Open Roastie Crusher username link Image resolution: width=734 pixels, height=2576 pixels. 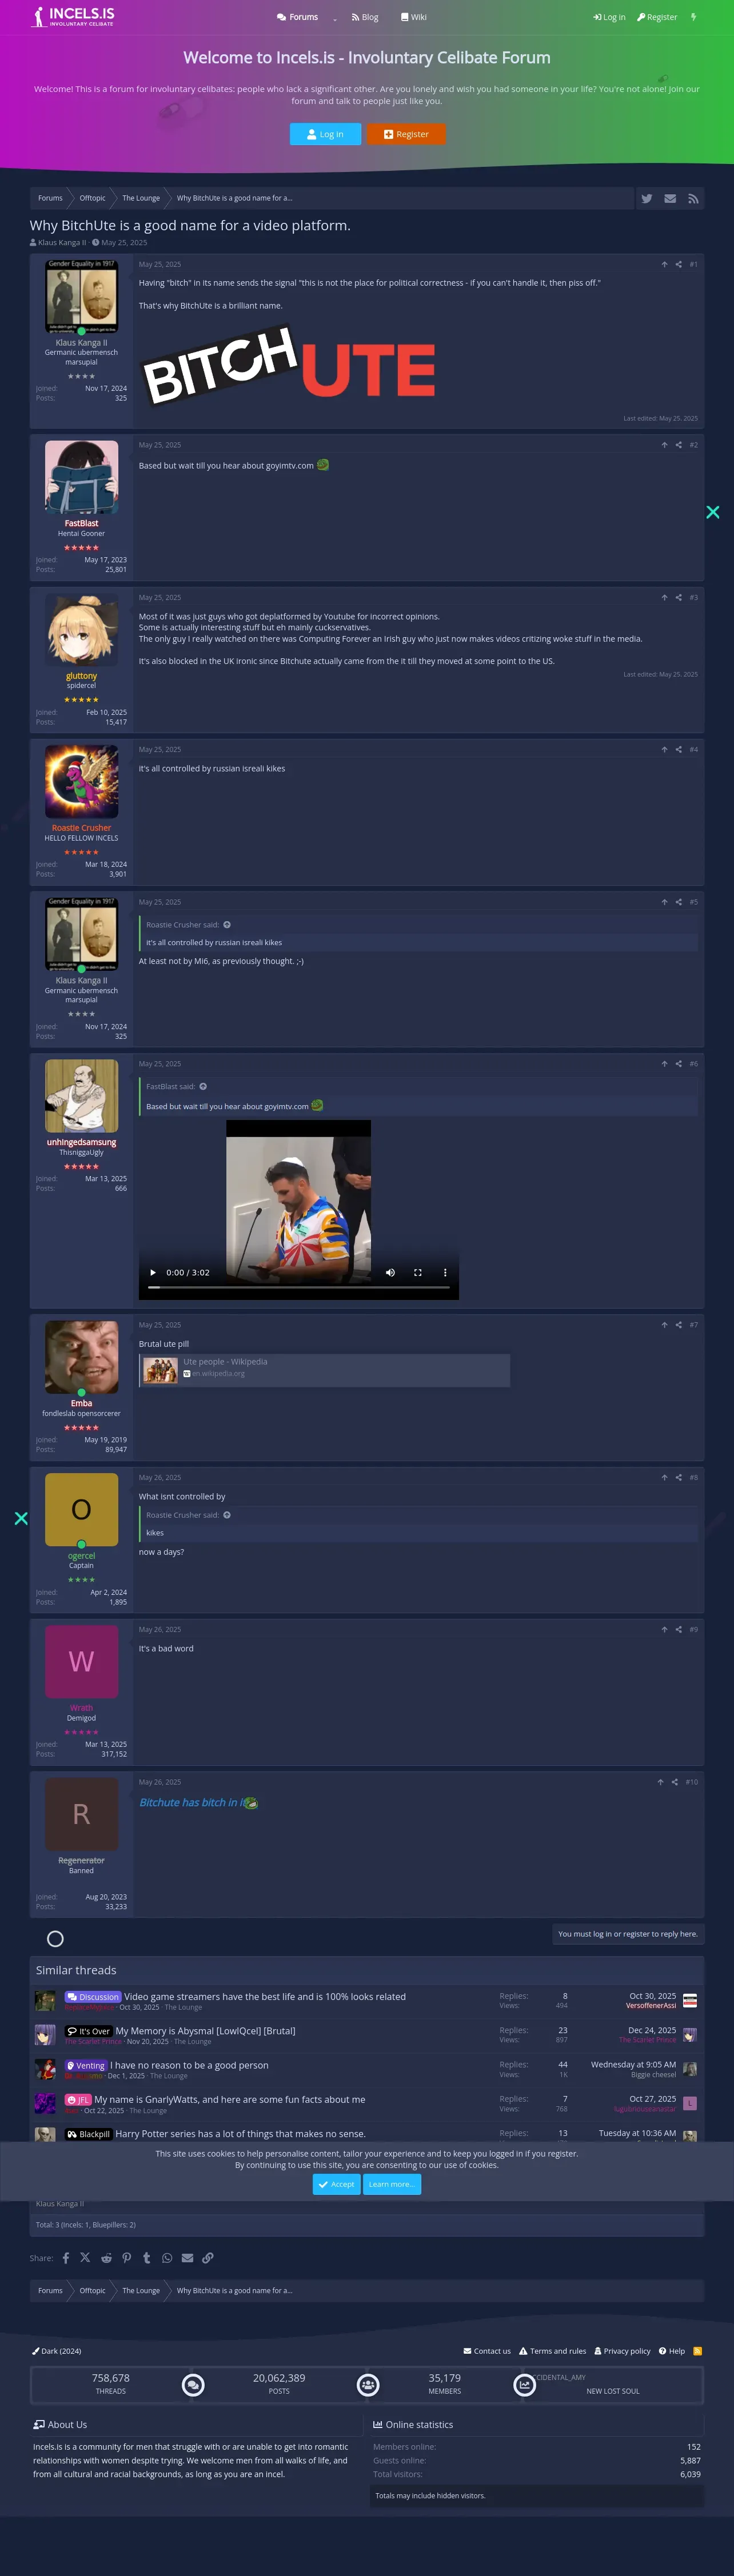click(x=81, y=828)
